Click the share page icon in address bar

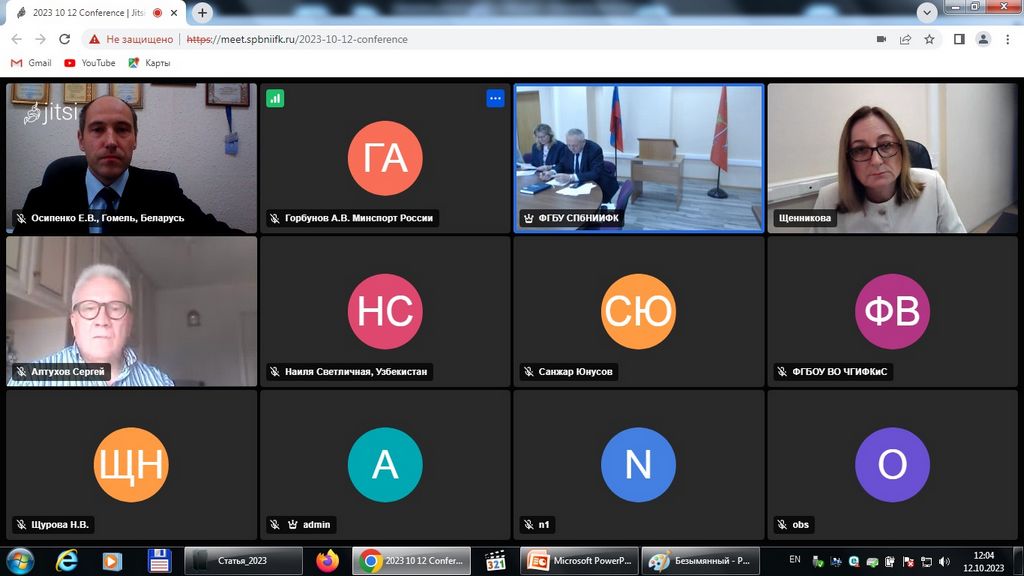(x=905, y=39)
